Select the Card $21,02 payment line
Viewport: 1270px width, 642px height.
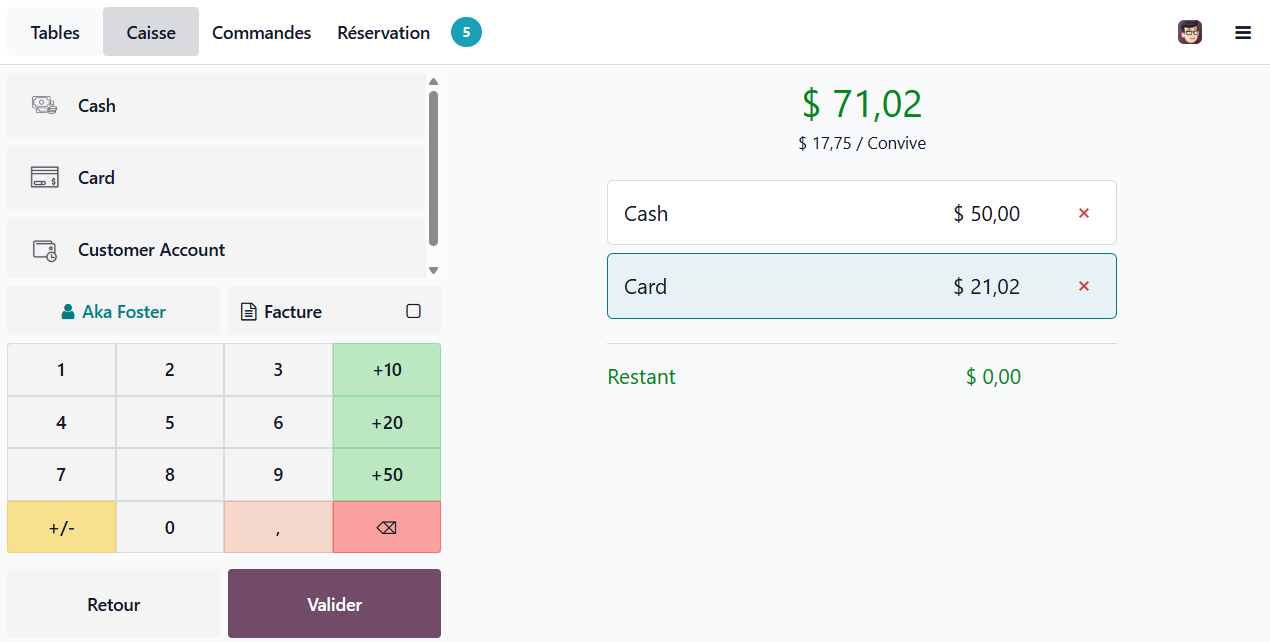coord(862,286)
